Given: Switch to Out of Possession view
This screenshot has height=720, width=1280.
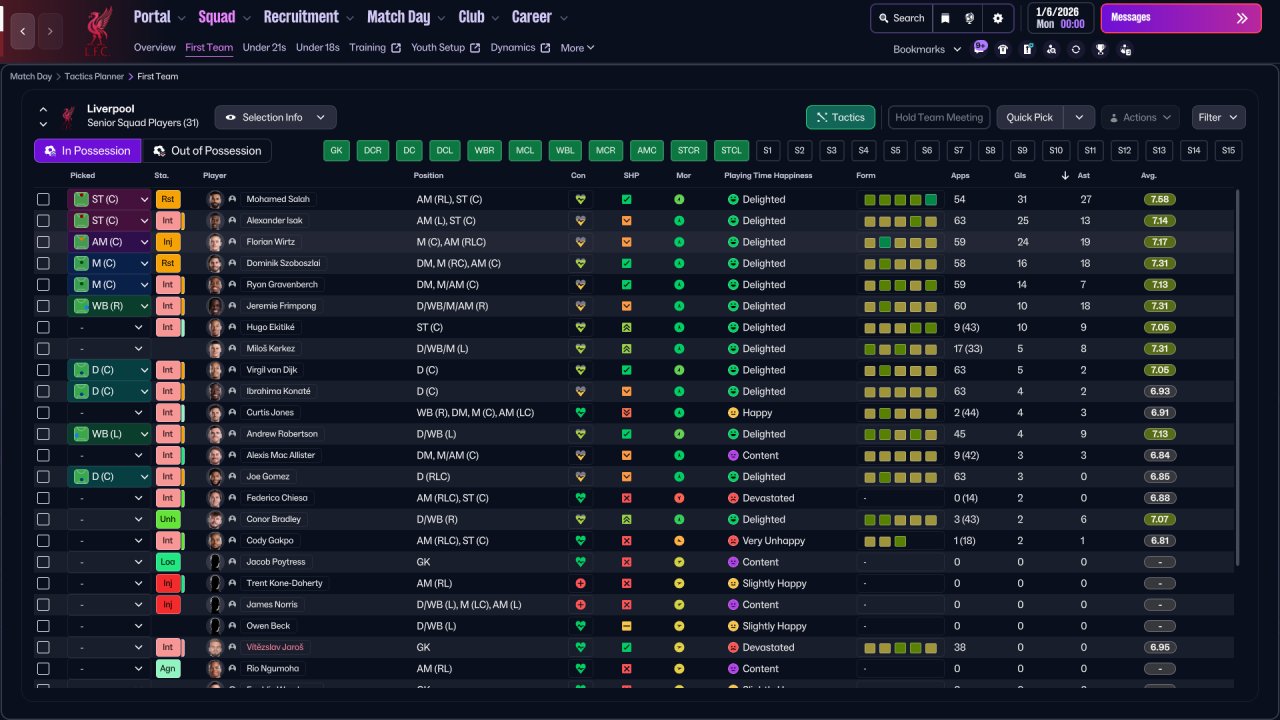Looking at the screenshot, I should tap(207, 151).
